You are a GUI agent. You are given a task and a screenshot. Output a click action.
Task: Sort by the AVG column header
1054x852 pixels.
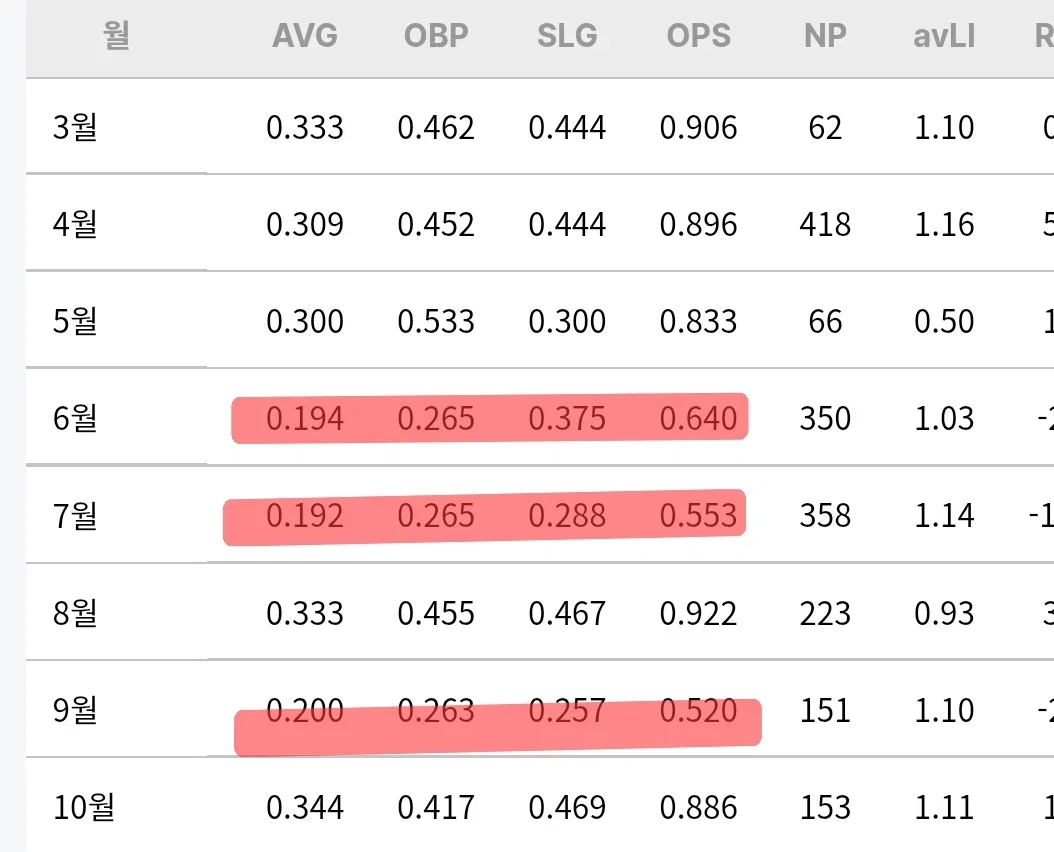click(305, 36)
